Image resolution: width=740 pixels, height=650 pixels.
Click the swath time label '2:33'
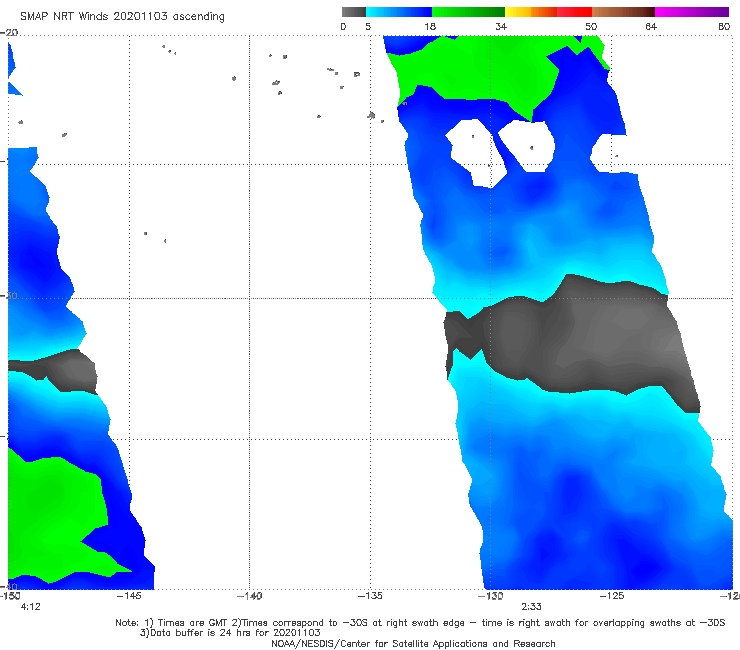pos(531,607)
